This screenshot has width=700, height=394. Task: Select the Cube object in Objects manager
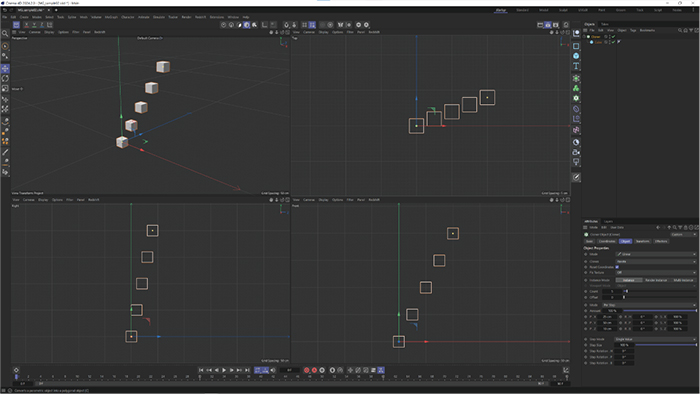(x=598, y=42)
